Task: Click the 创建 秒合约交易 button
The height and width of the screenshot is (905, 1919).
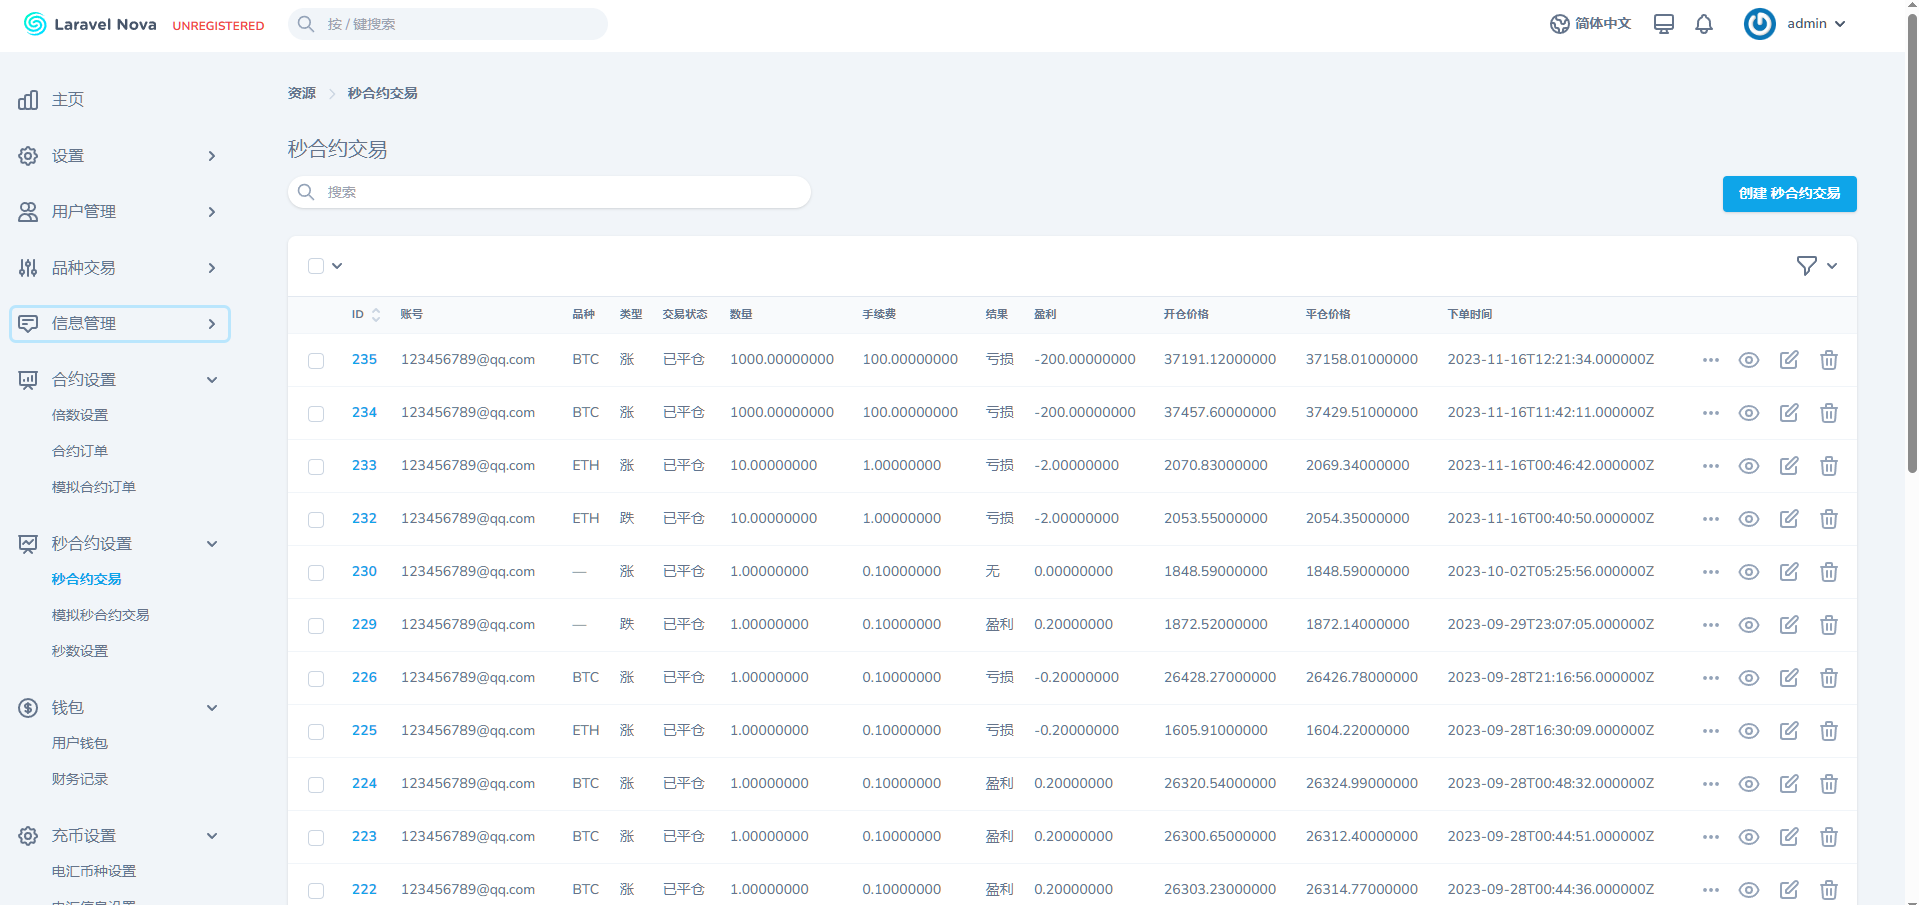Action: point(1789,194)
